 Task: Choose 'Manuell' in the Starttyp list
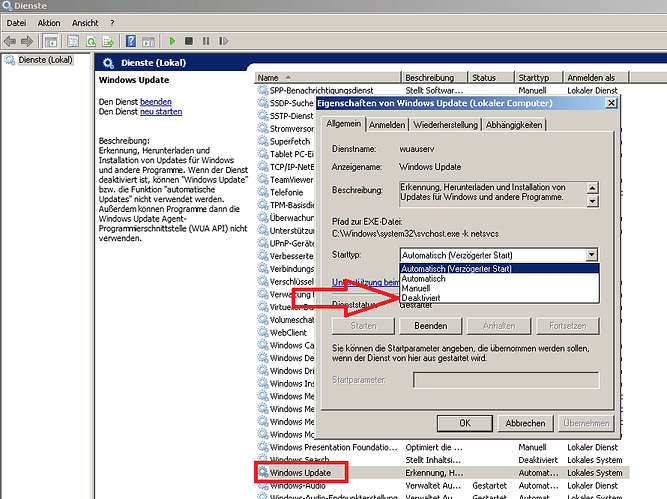tap(499, 288)
